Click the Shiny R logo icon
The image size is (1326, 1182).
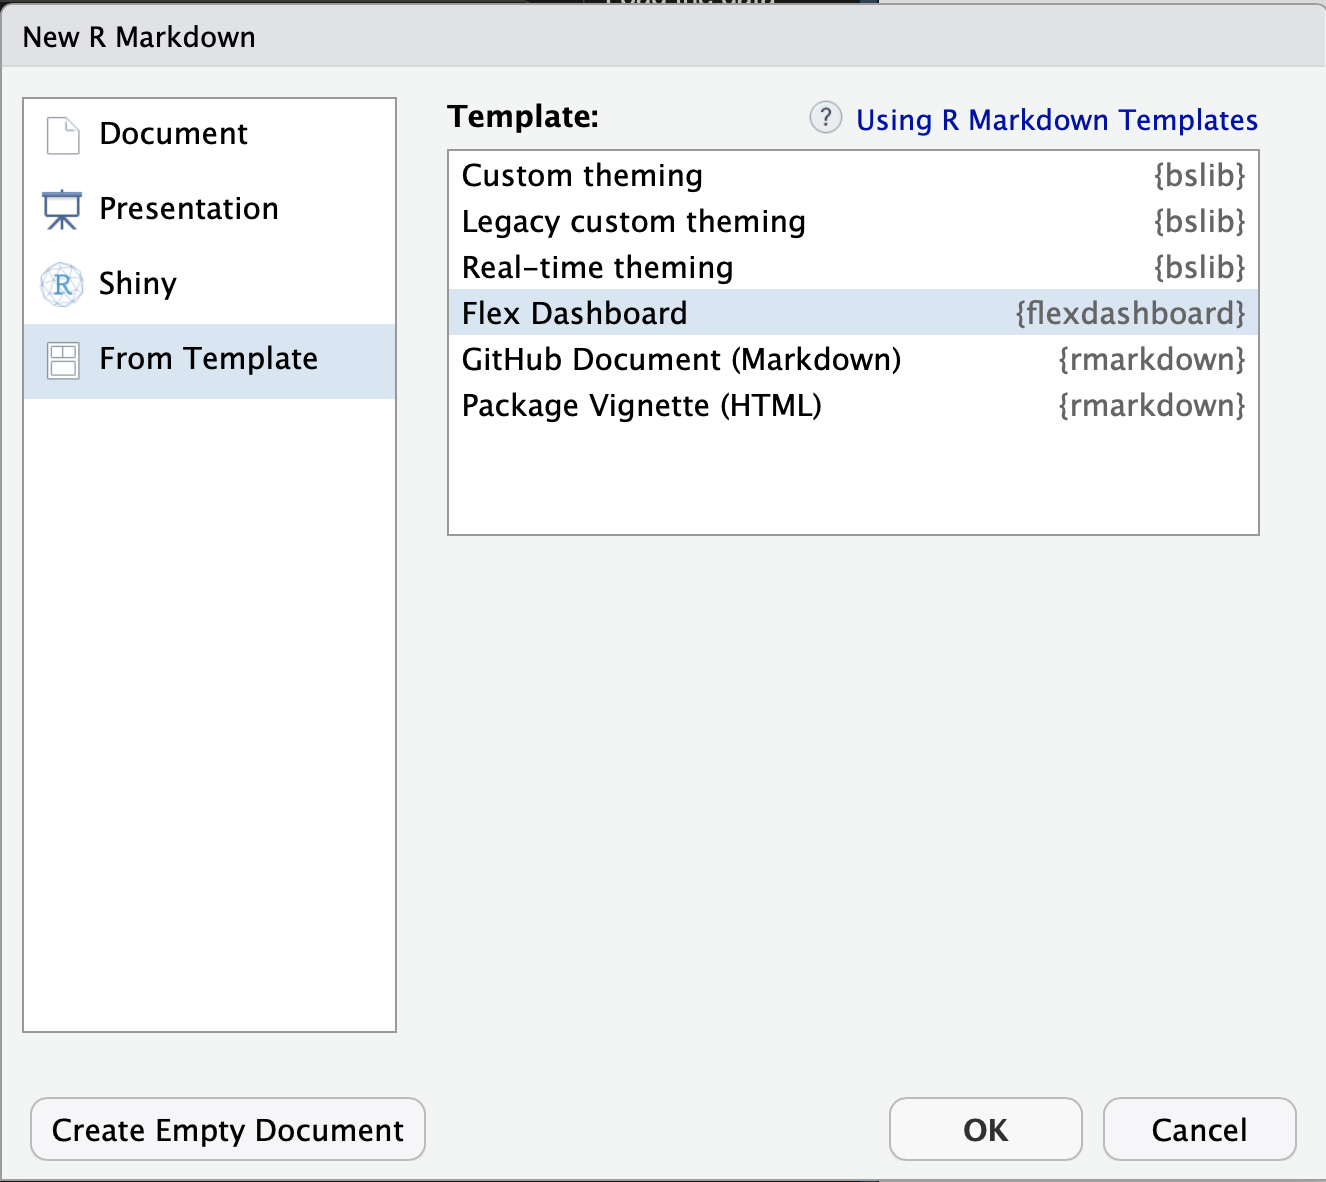[62, 285]
